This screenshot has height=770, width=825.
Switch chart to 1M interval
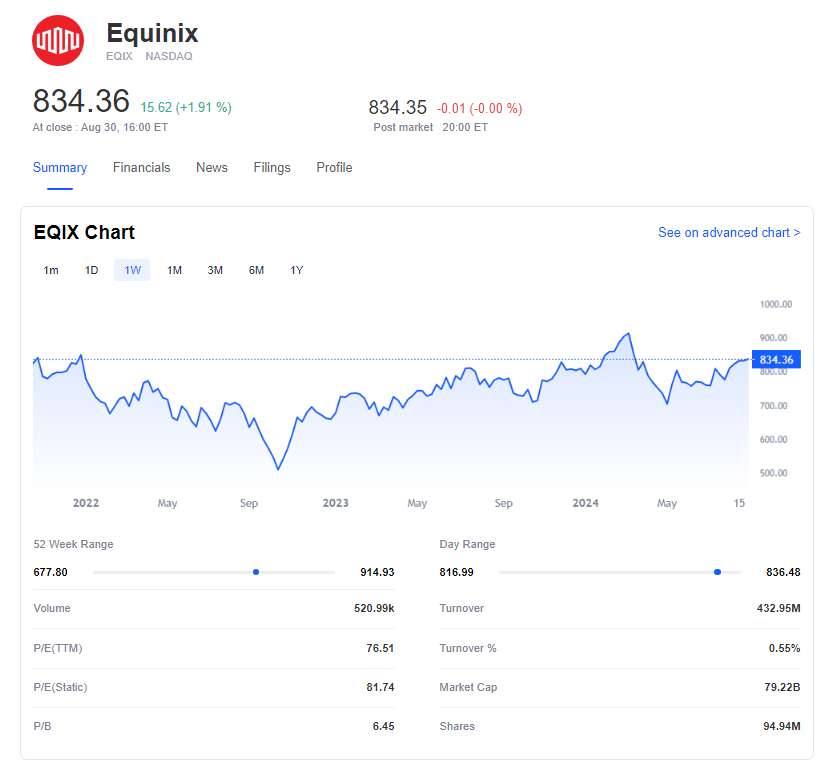tap(174, 270)
